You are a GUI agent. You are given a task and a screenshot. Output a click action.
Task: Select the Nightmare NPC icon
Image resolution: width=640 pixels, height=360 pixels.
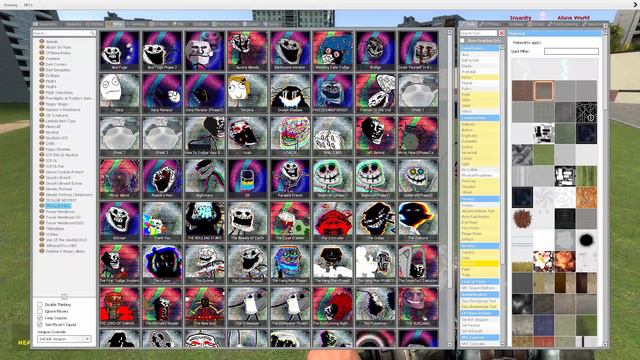point(204,179)
